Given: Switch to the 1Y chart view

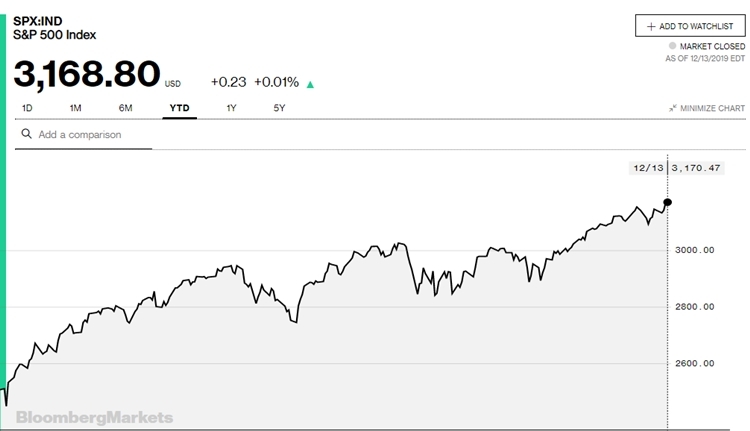Looking at the screenshot, I should [232, 107].
